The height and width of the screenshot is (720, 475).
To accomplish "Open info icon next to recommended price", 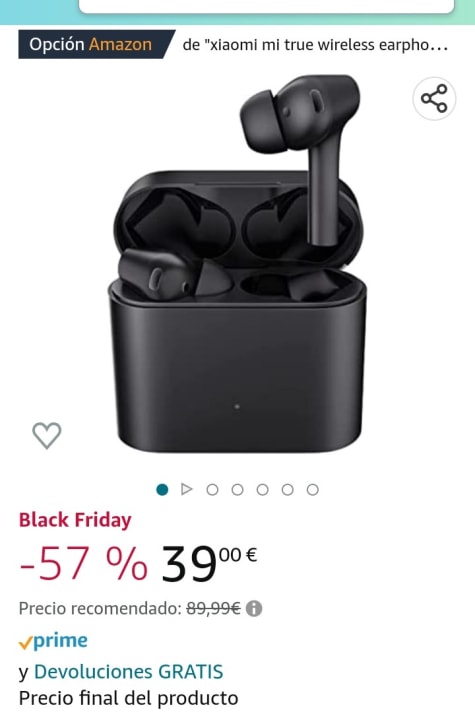I will (x=254, y=609).
